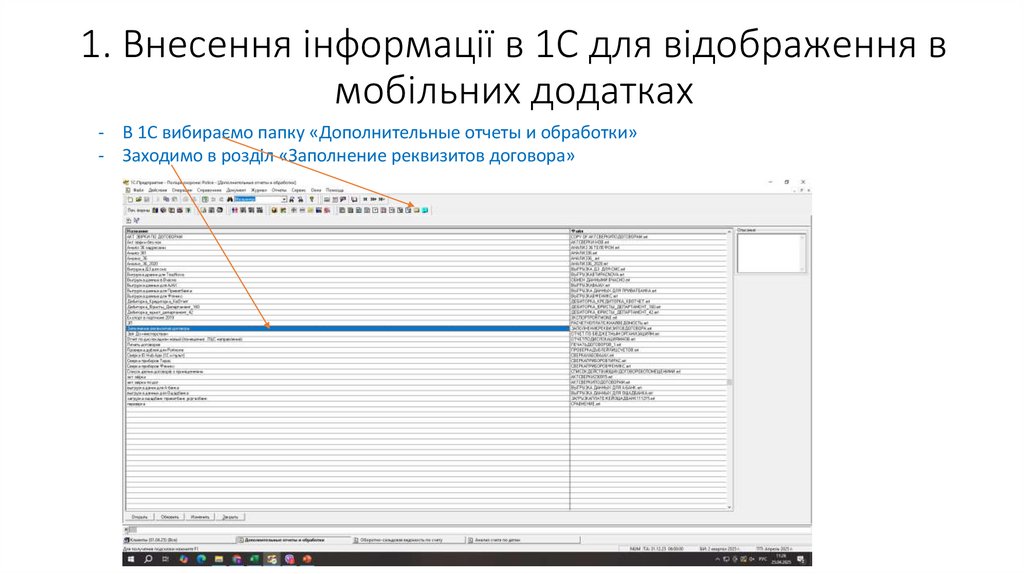
Task: Click the Печ. формы toolbar label
Action: tap(139, 210)
